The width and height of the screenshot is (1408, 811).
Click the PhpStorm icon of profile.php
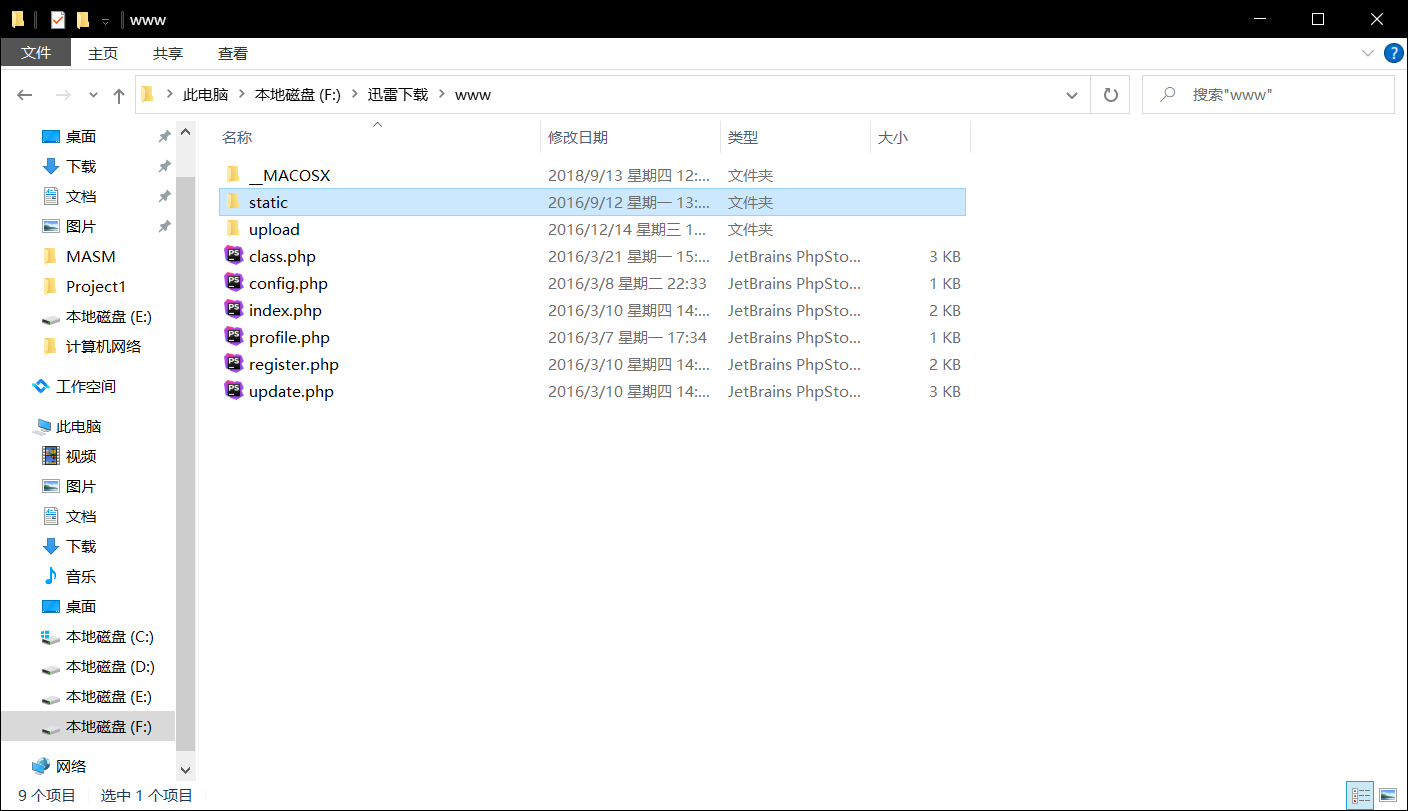(233, 337)
